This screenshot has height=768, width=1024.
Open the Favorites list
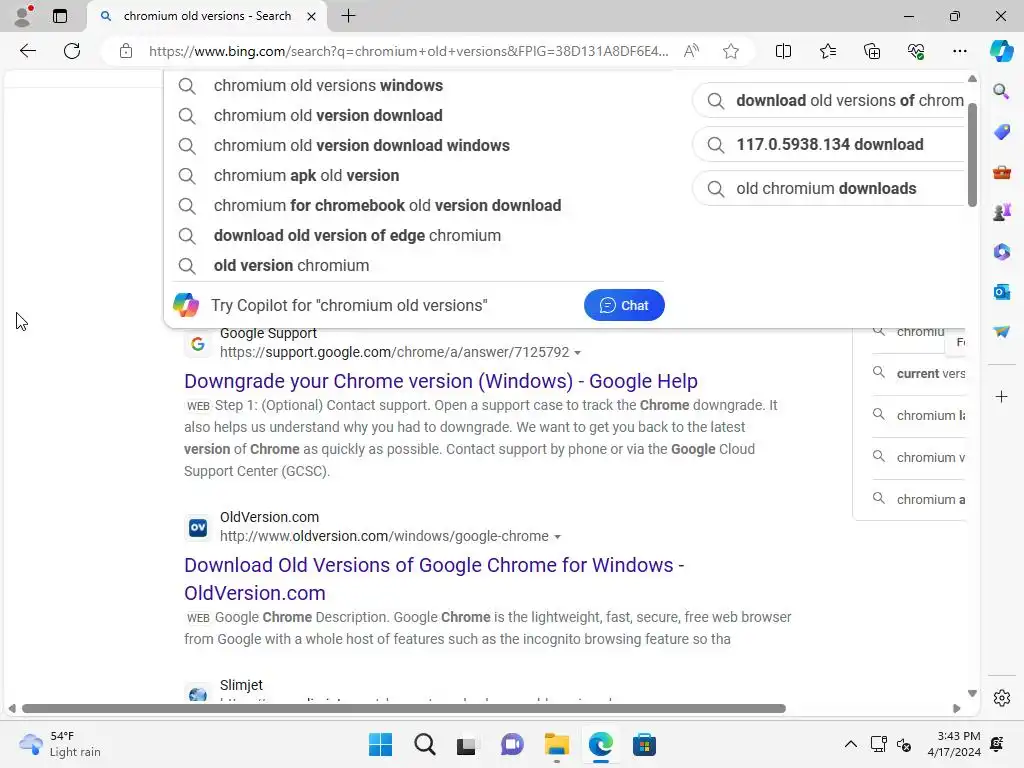click(x=827, y=51)
